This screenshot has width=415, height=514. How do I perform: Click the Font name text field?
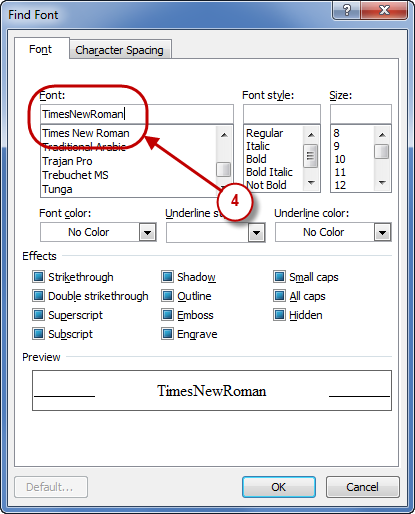pos(137,114)
